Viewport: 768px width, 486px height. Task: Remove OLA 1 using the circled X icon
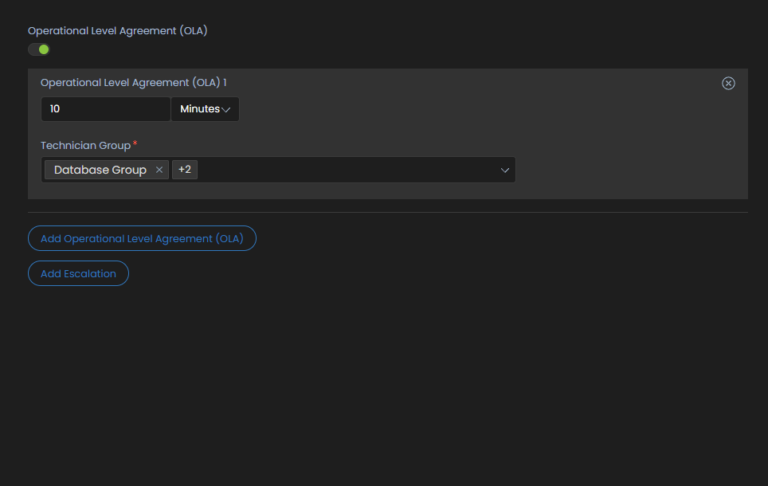point(728,83)
